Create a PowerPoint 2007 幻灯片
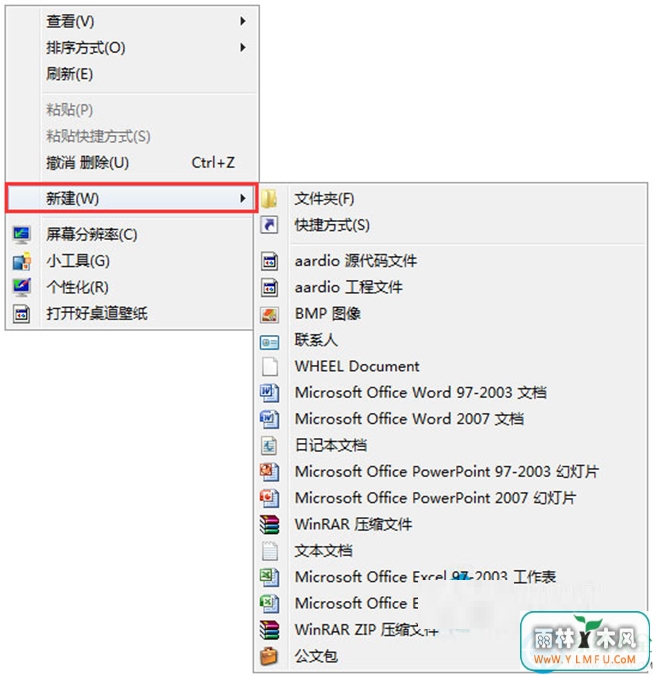Image resolution: width=655 pixels, height=676 pixels. tap(451, 498)
